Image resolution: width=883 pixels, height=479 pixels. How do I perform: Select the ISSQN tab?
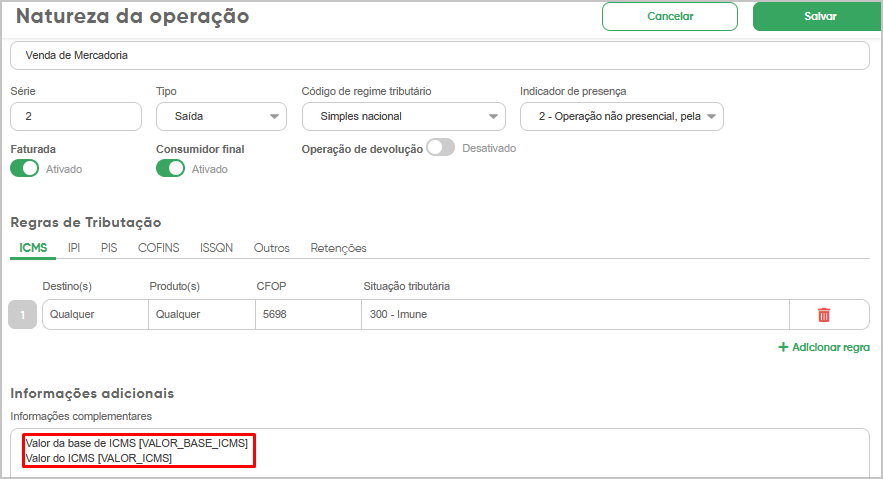217,248
